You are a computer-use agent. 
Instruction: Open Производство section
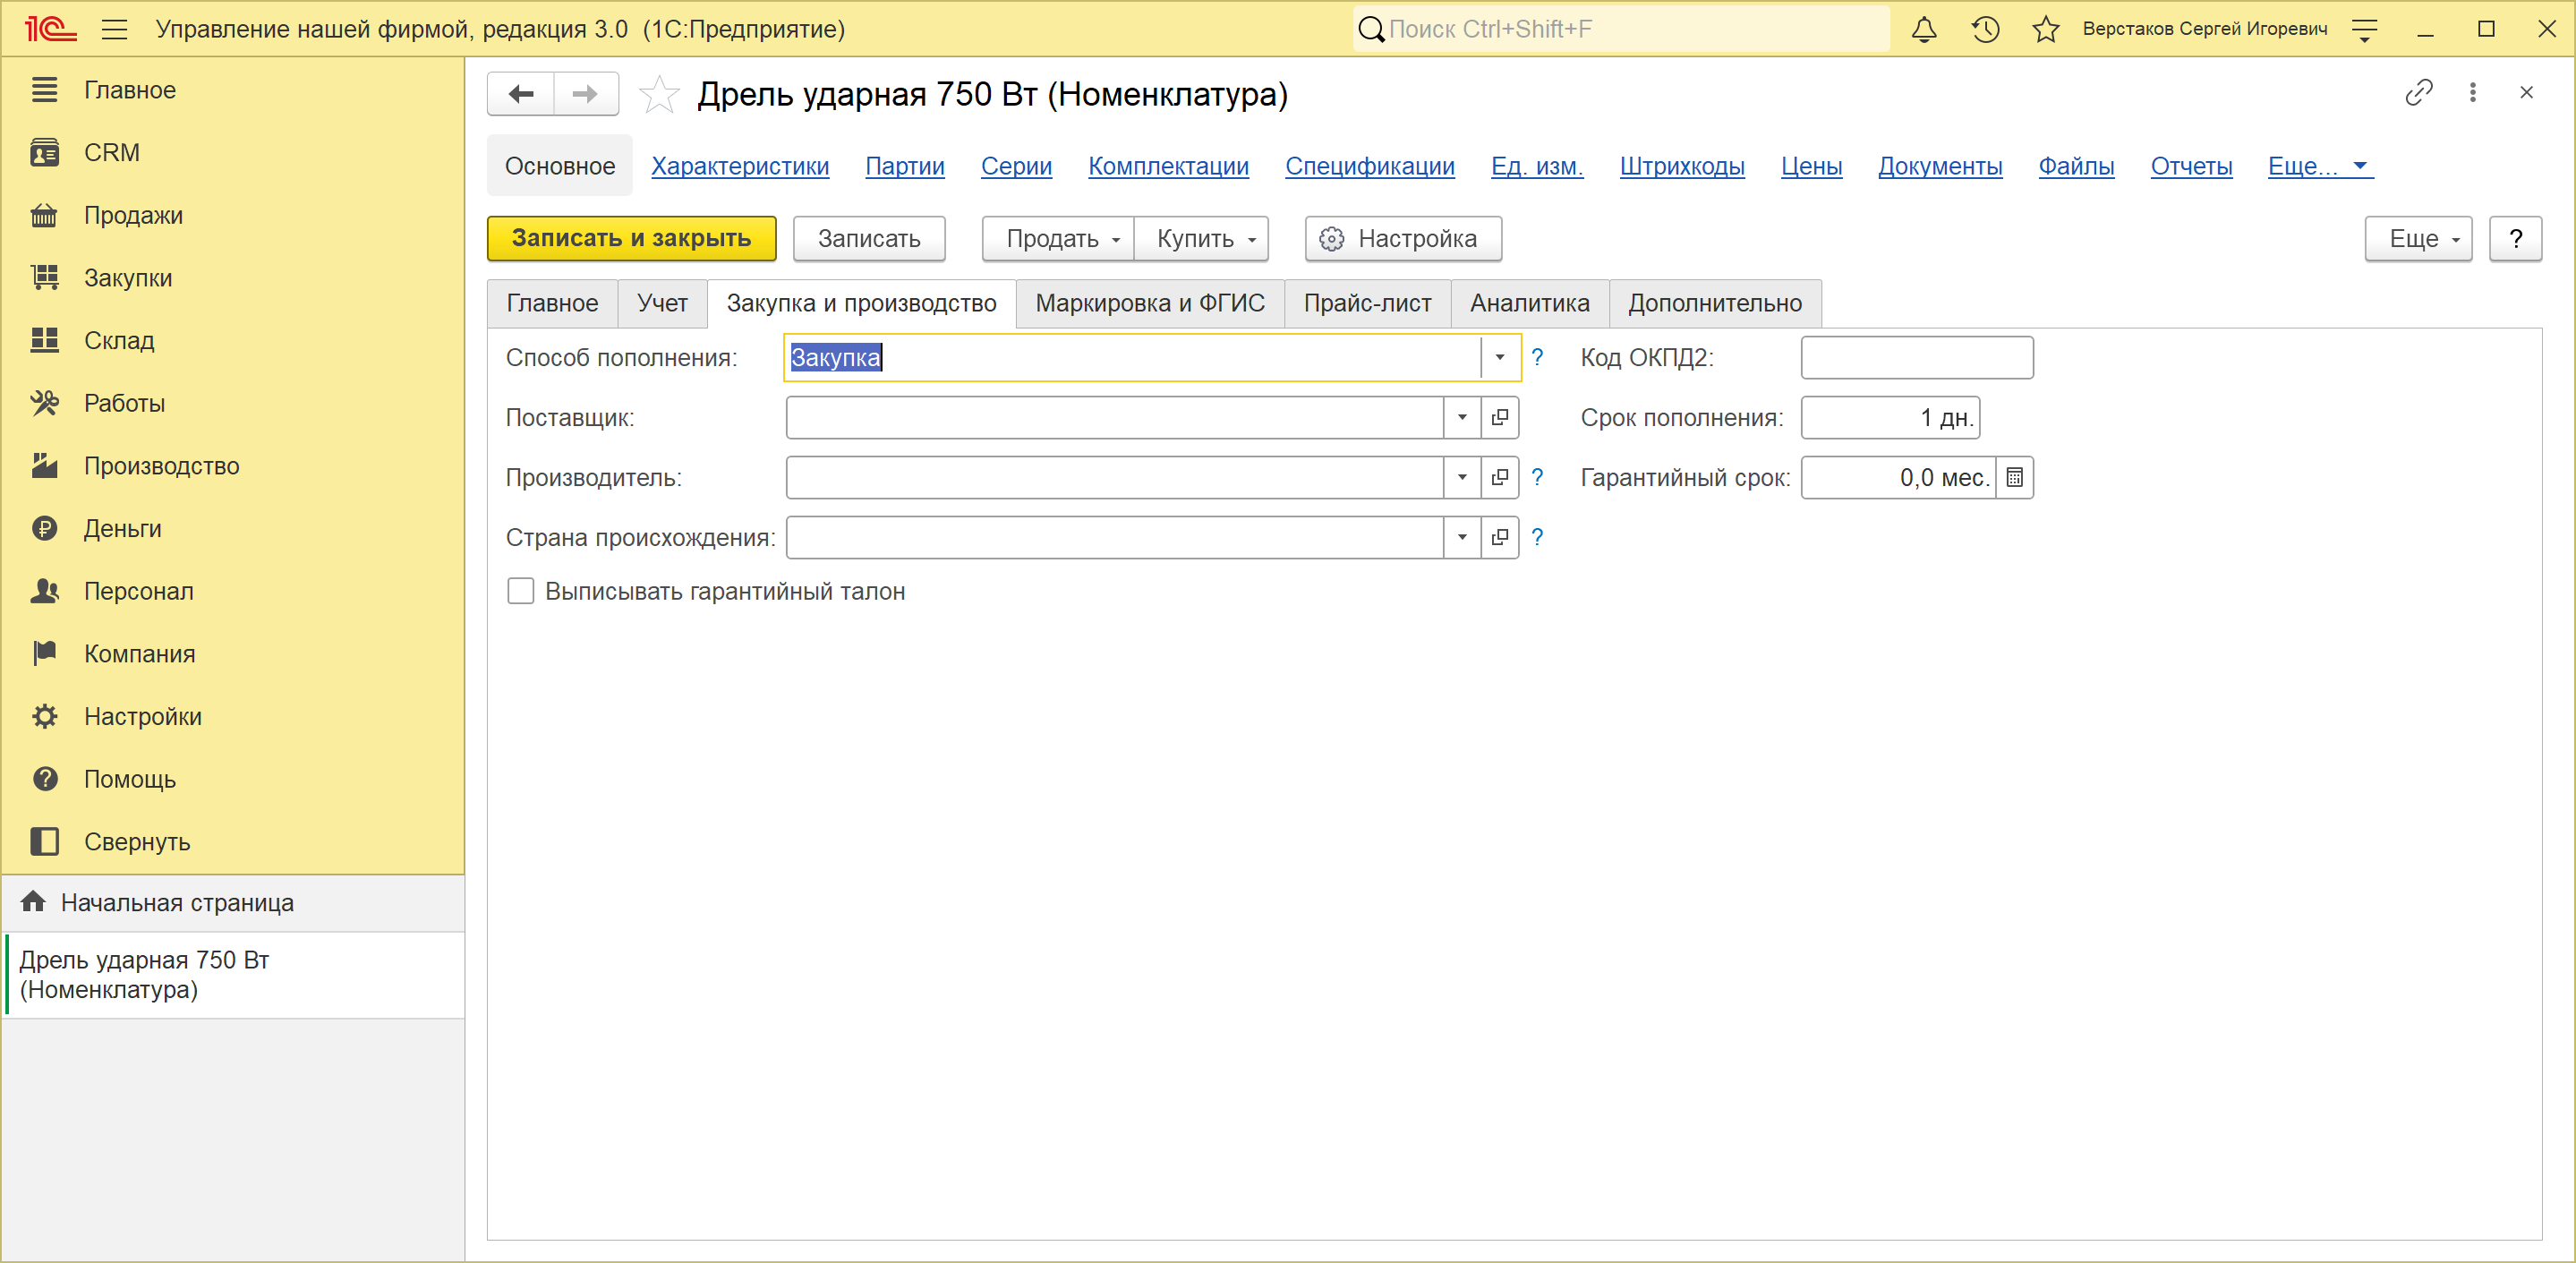click(x=233, y=466)
